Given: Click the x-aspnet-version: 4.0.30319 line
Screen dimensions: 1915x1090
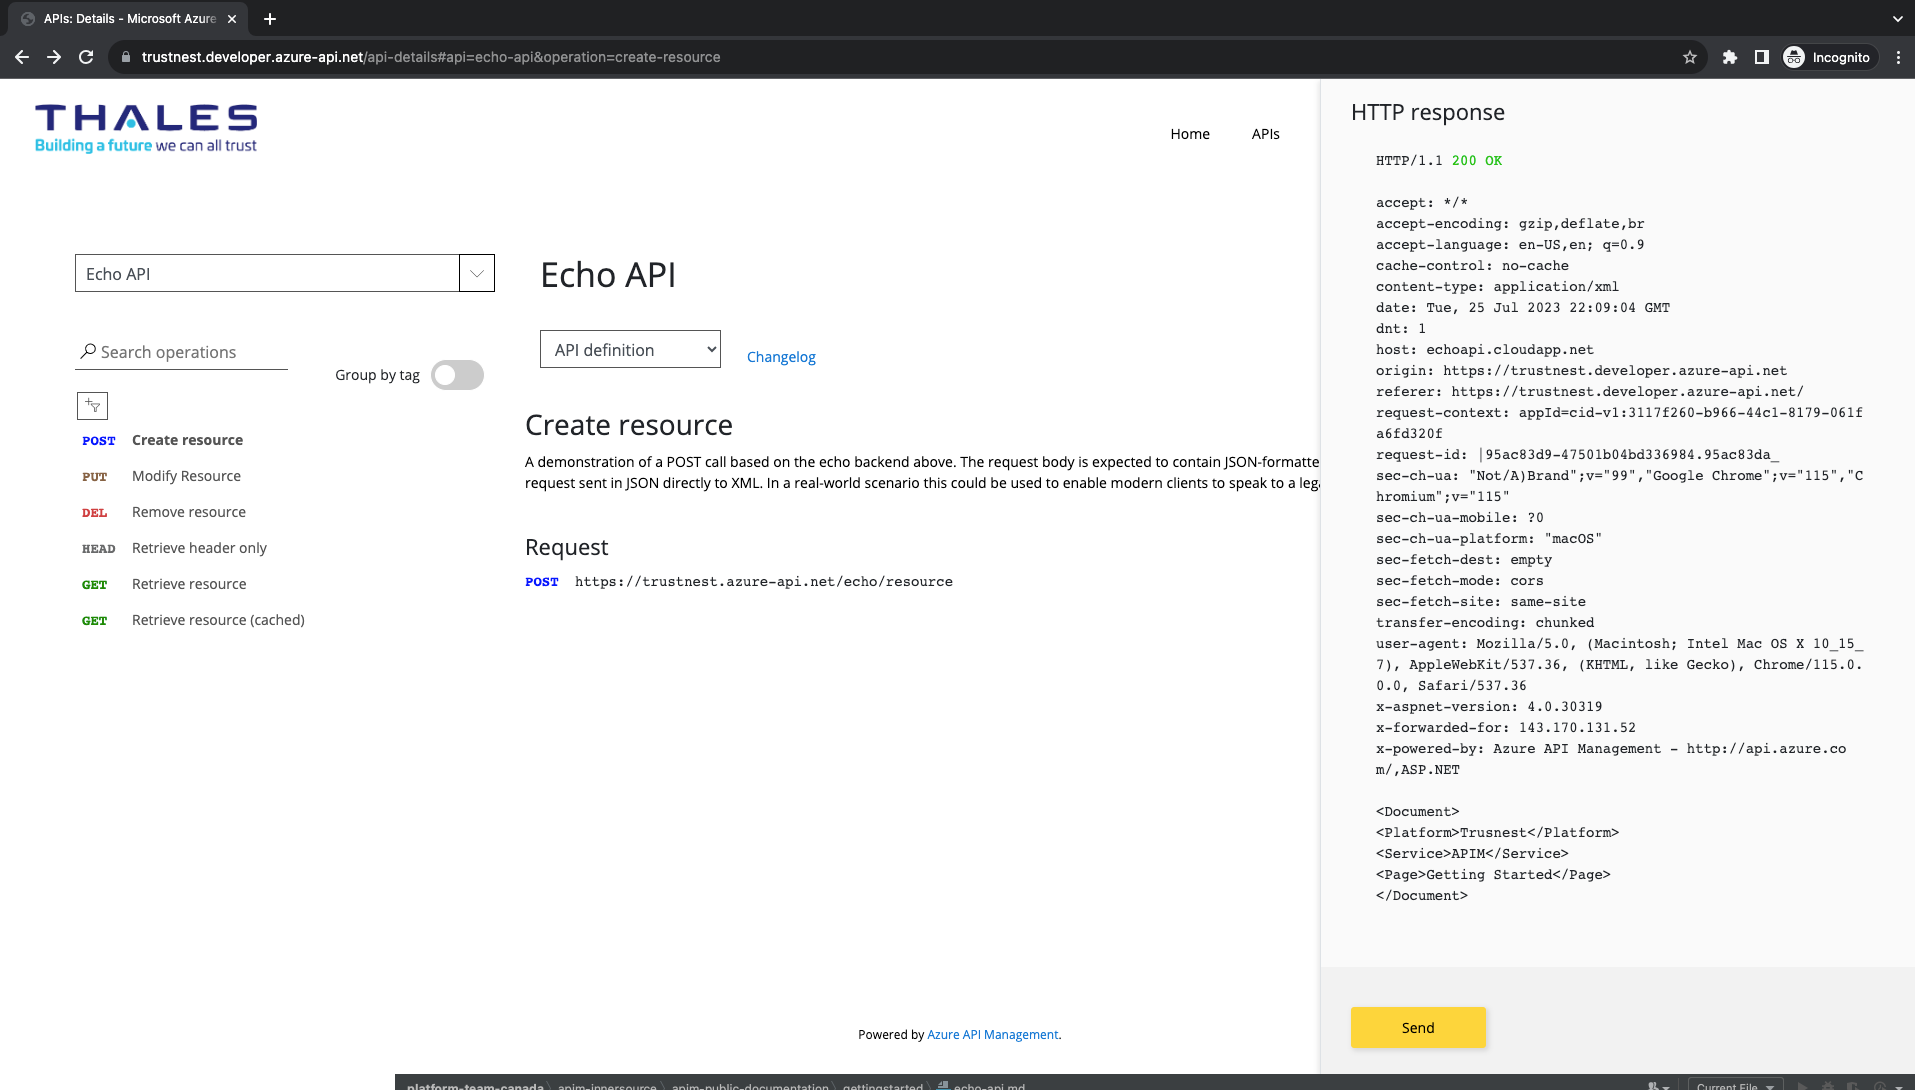Looking at the screenshot, I should (x=1489, y=706).
